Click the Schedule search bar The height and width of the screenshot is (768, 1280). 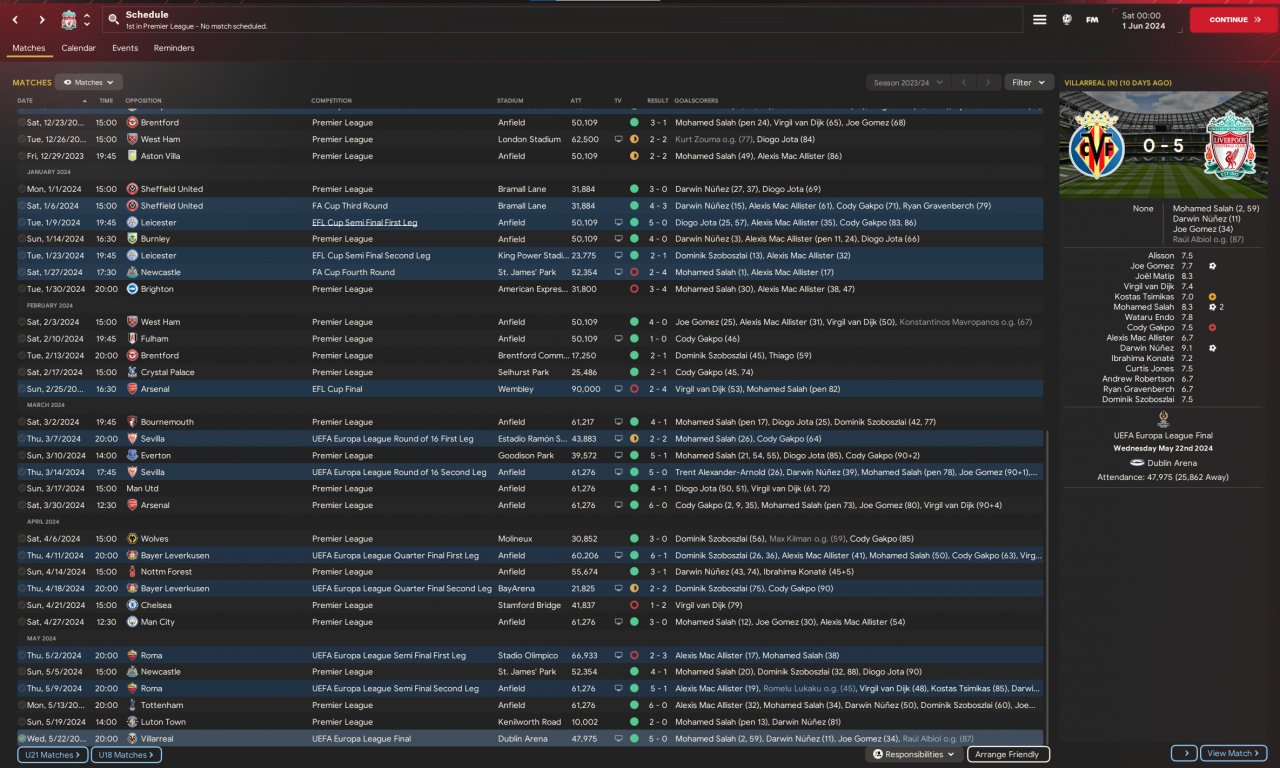click(560, 20)
